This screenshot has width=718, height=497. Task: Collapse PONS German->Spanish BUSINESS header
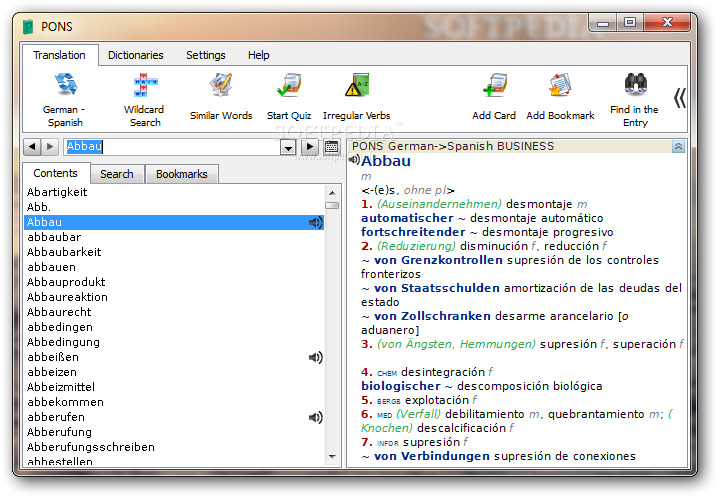[679, 147]
